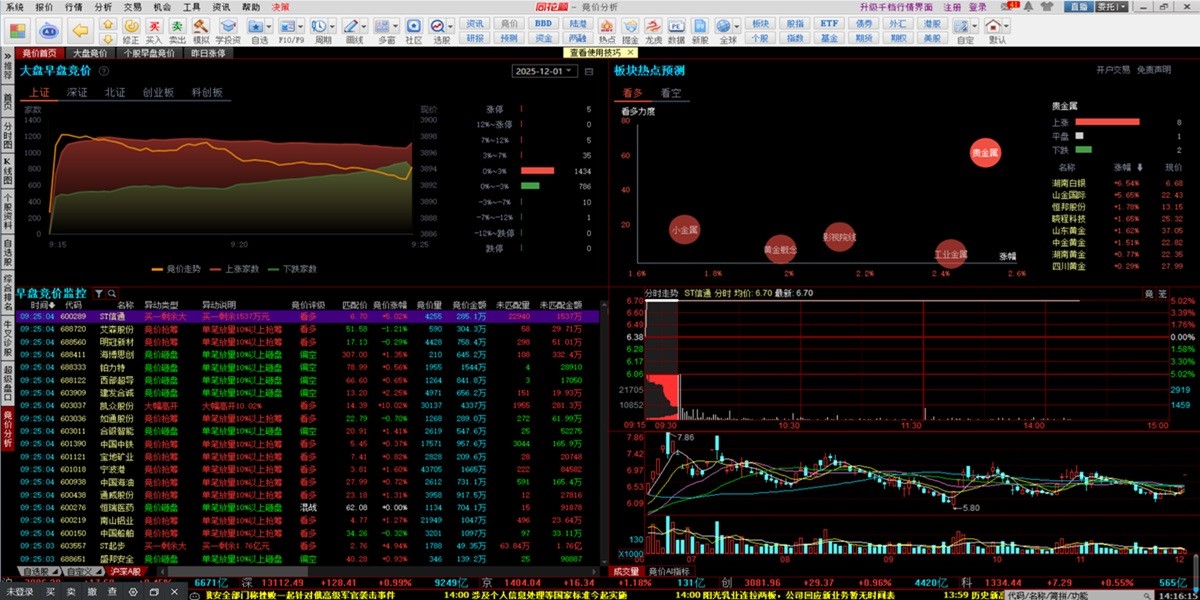Image resolution: width=1200 pixels, height=600 pixels.
Task: Open the 龙虎 ranking icon
Action: (x=654, y=28)
